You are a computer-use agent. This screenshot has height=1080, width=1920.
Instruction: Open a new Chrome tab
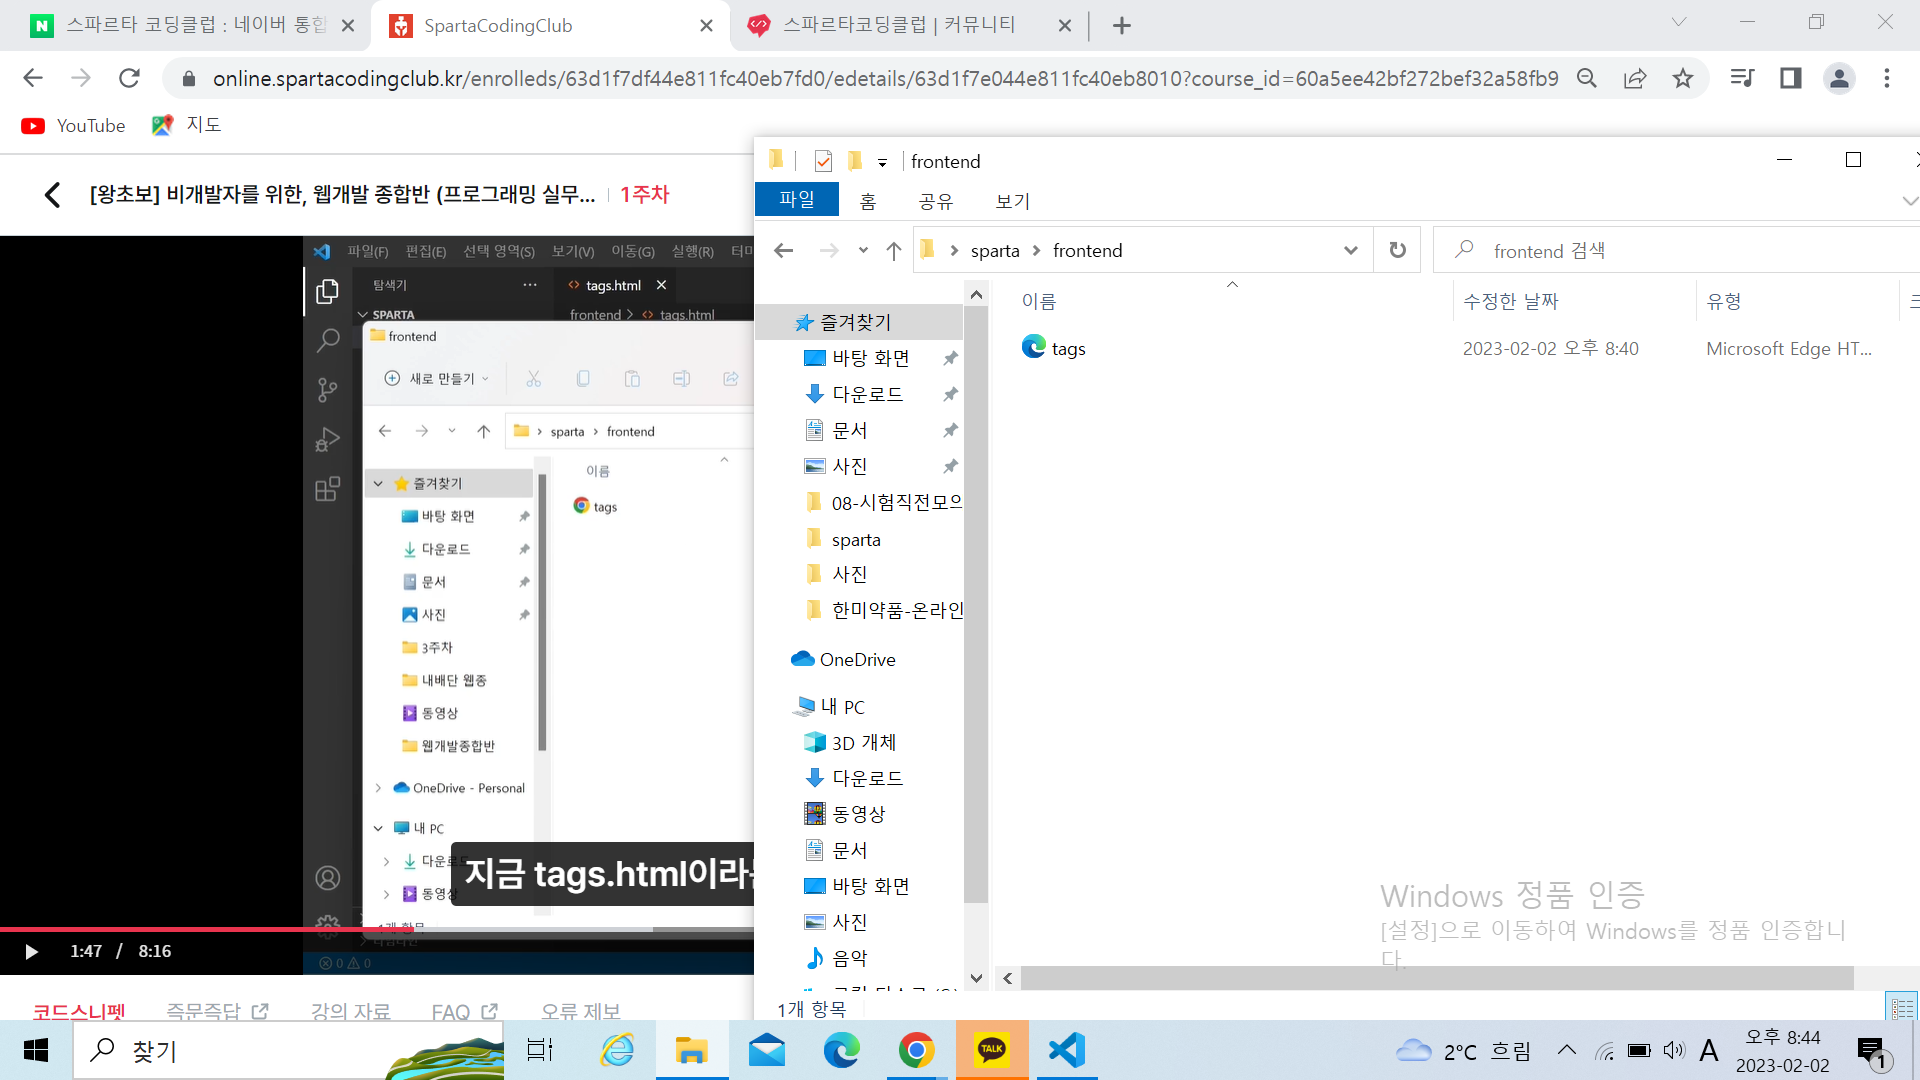pos(1122,26)
